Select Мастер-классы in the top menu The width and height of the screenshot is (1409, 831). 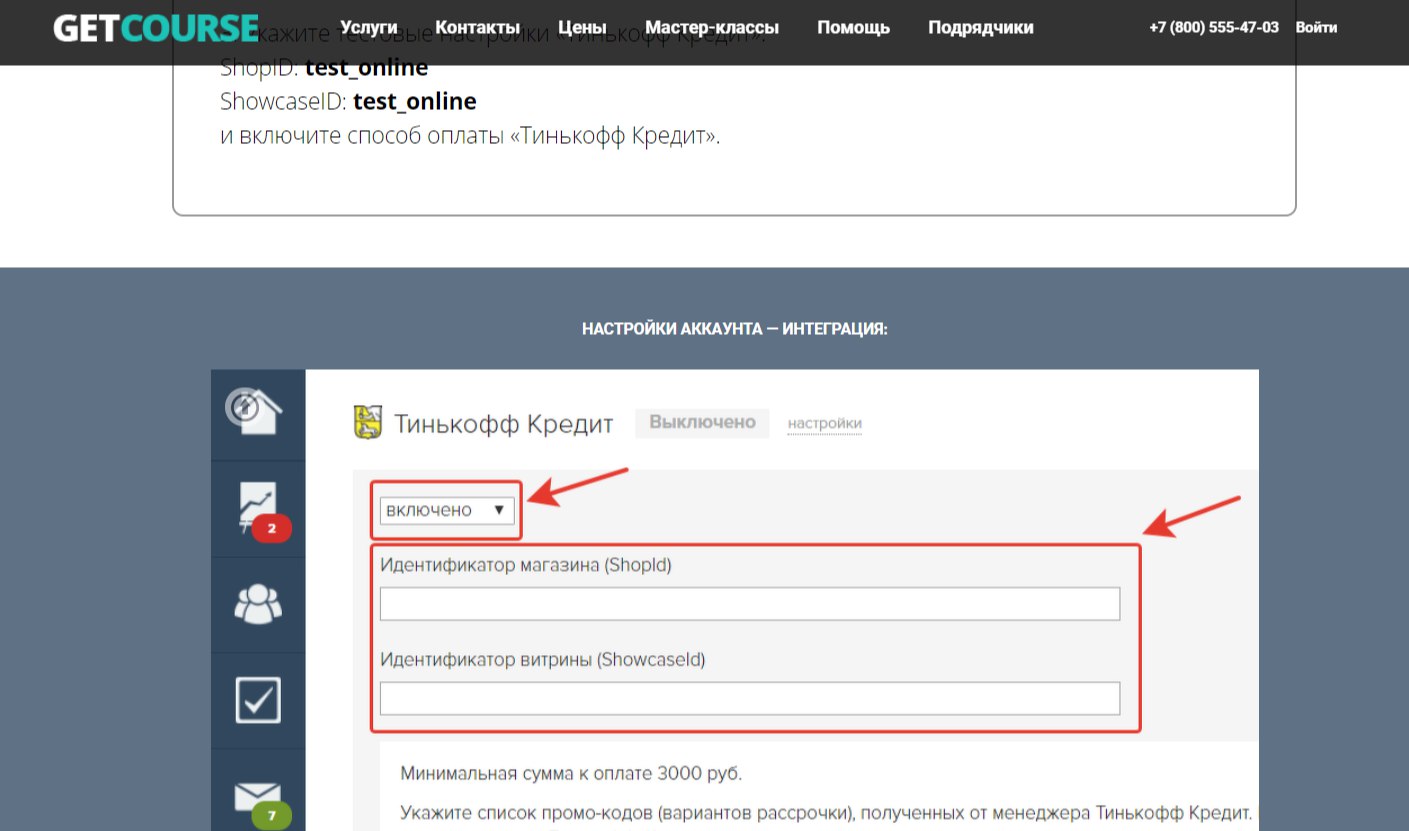tap(712, 28)
